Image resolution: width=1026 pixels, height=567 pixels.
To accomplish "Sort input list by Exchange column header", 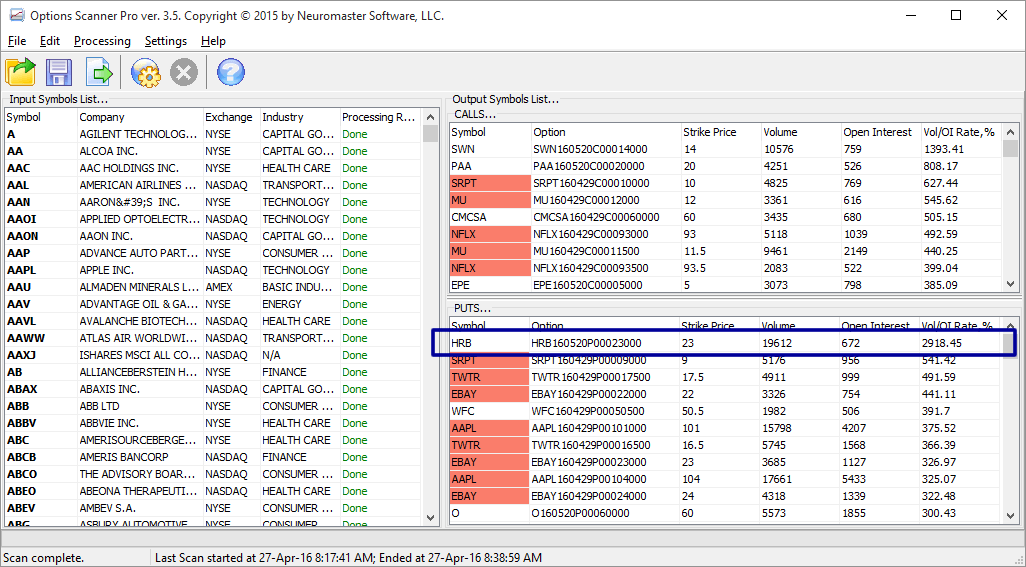I will pyautogui.click(x=232, y=117).
